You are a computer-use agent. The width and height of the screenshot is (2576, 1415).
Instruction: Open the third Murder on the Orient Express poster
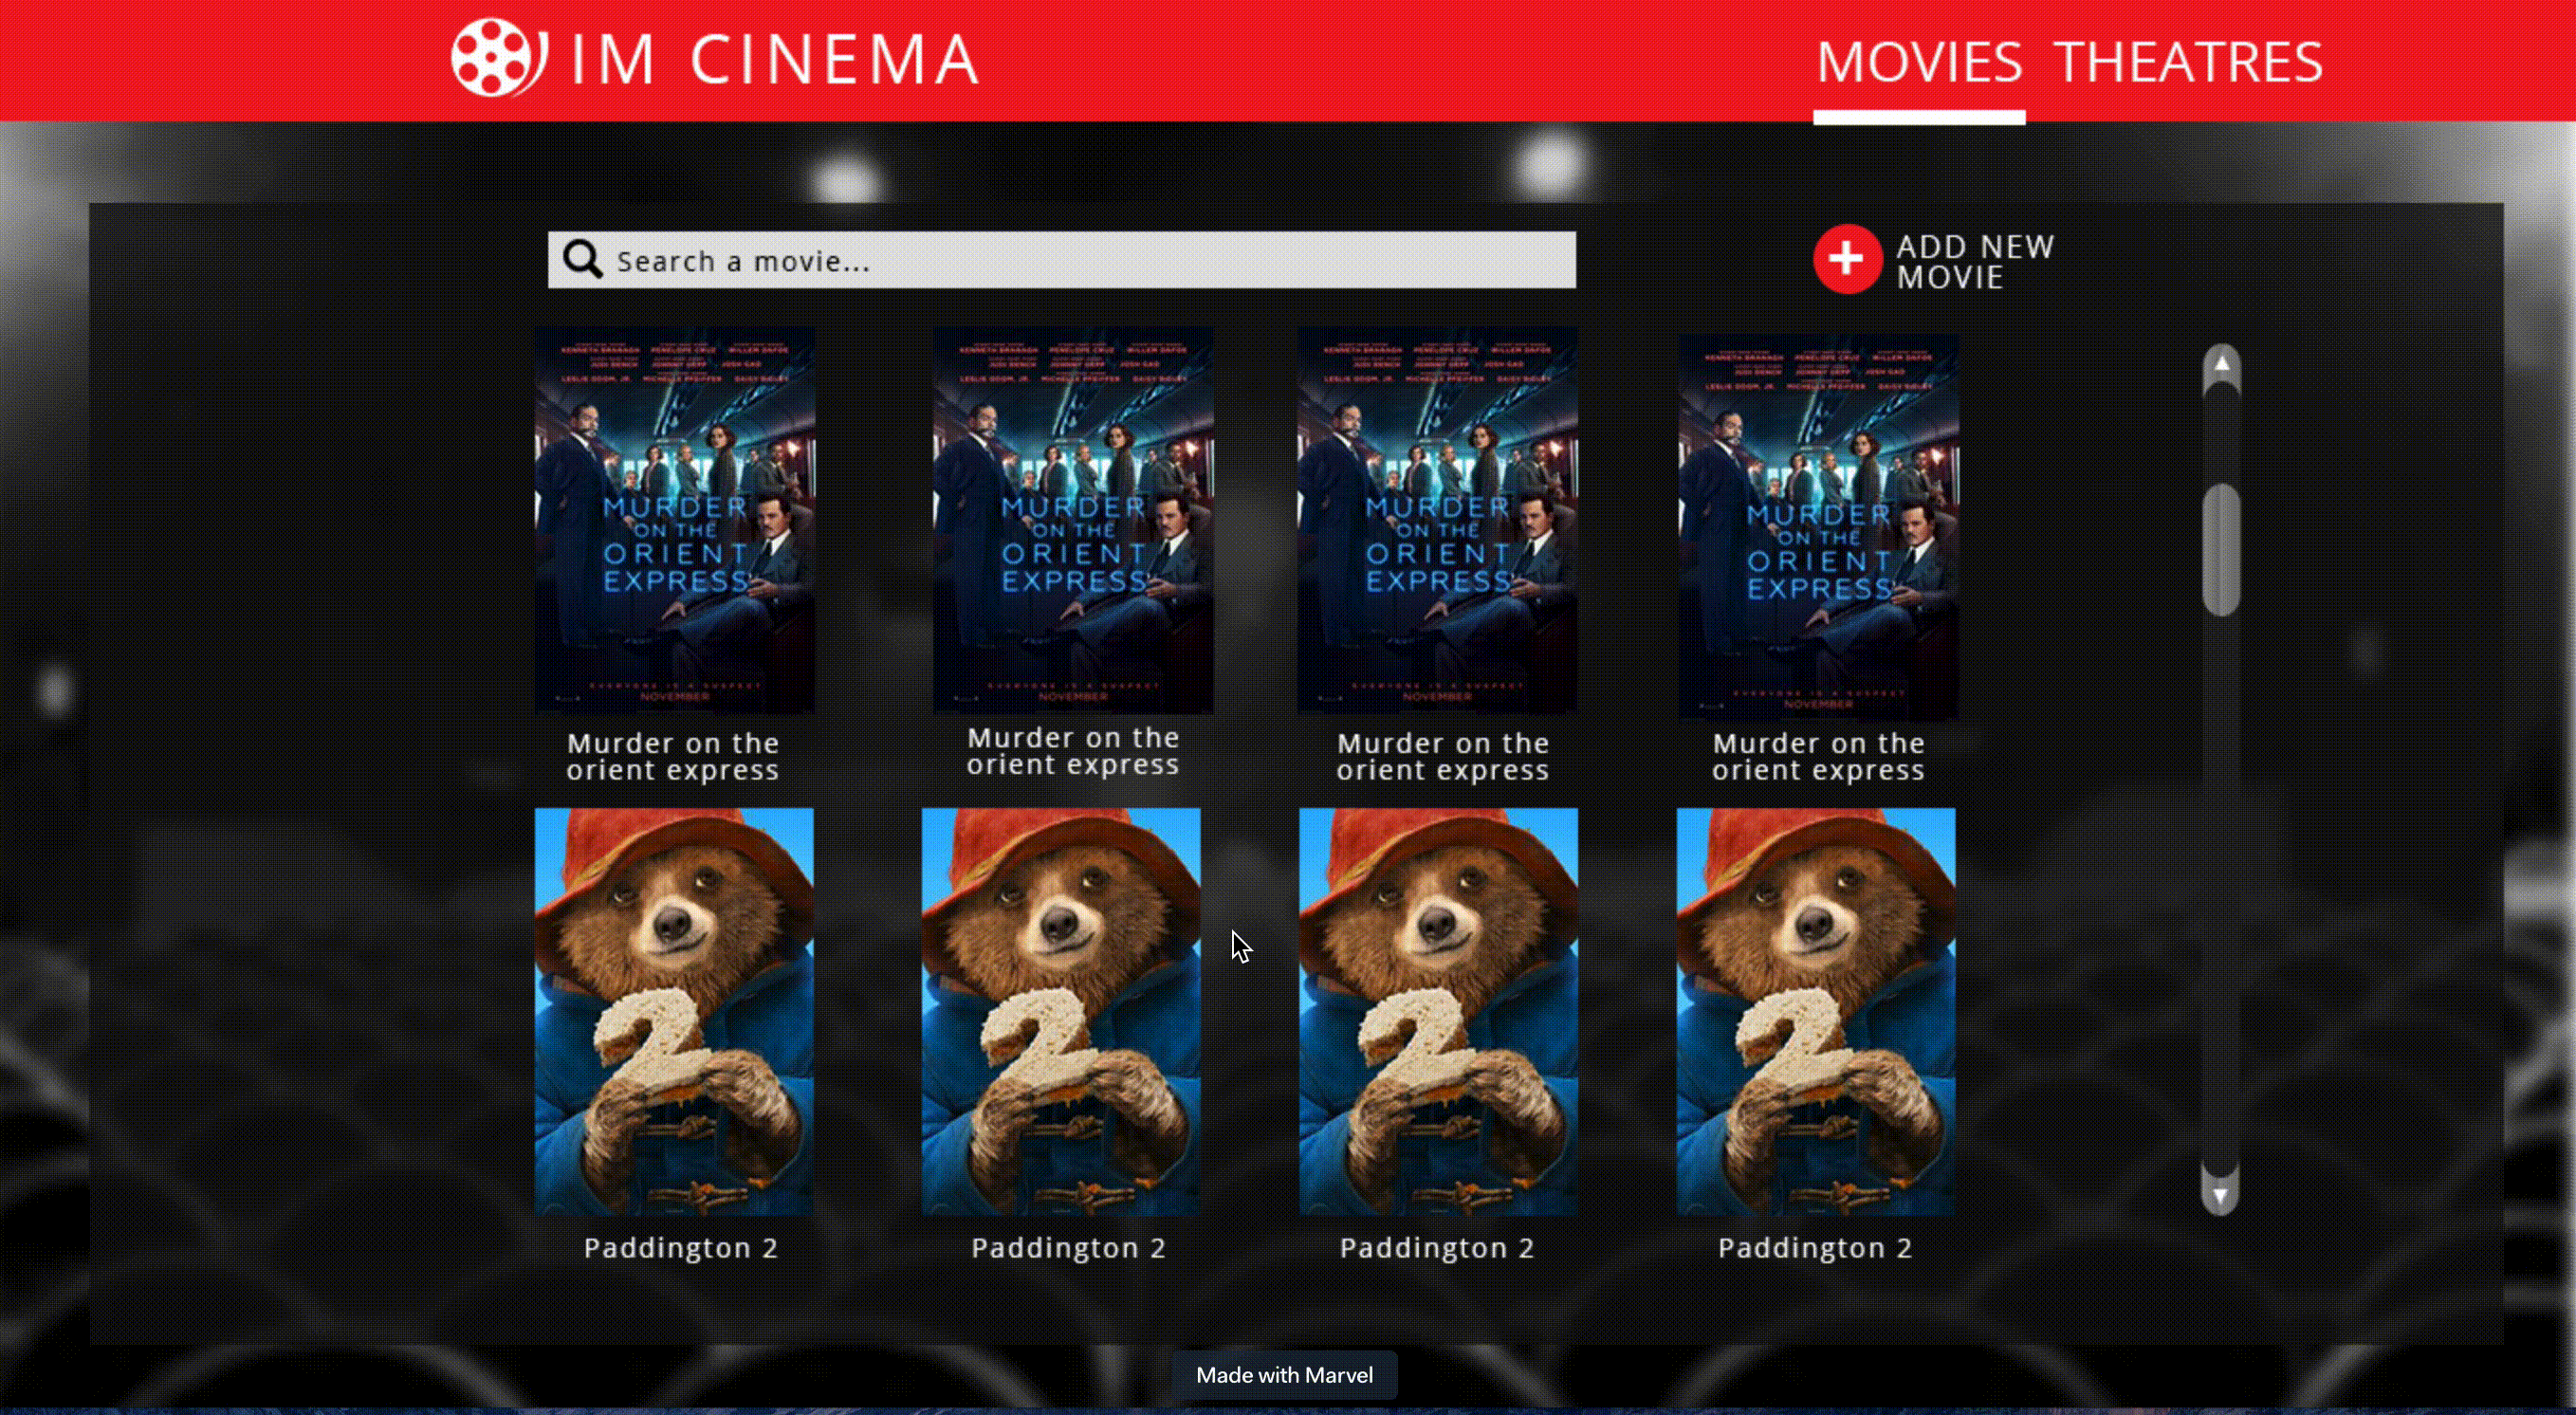point(1437,520)
